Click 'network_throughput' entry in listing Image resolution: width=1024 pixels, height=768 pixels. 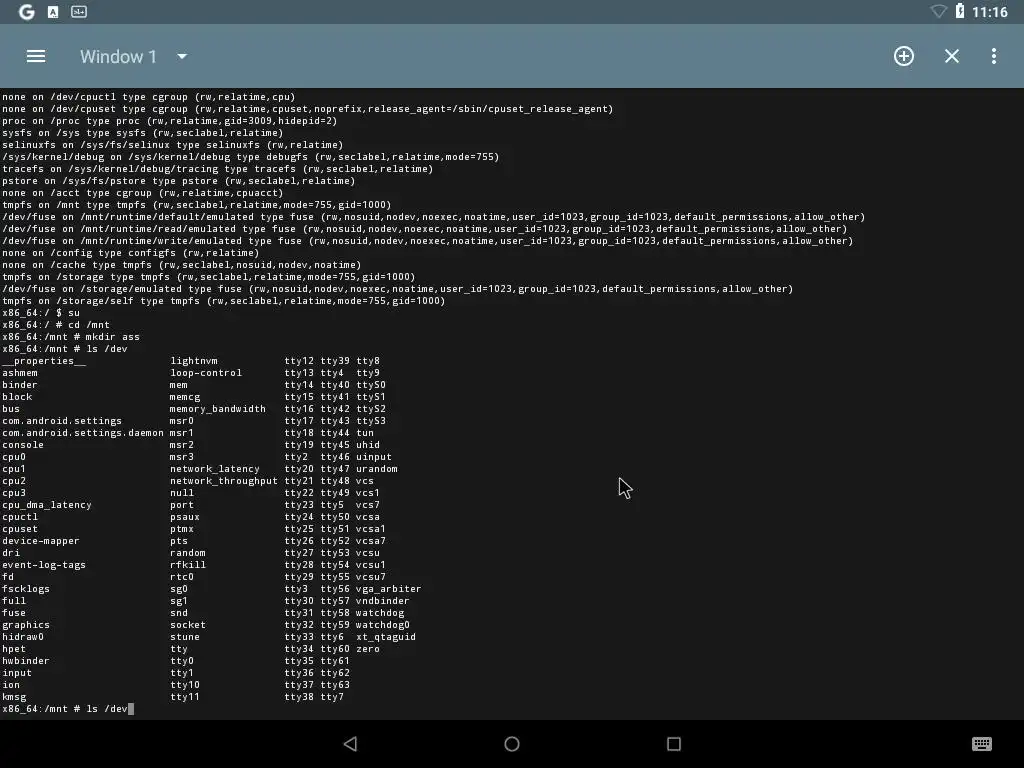224,481
